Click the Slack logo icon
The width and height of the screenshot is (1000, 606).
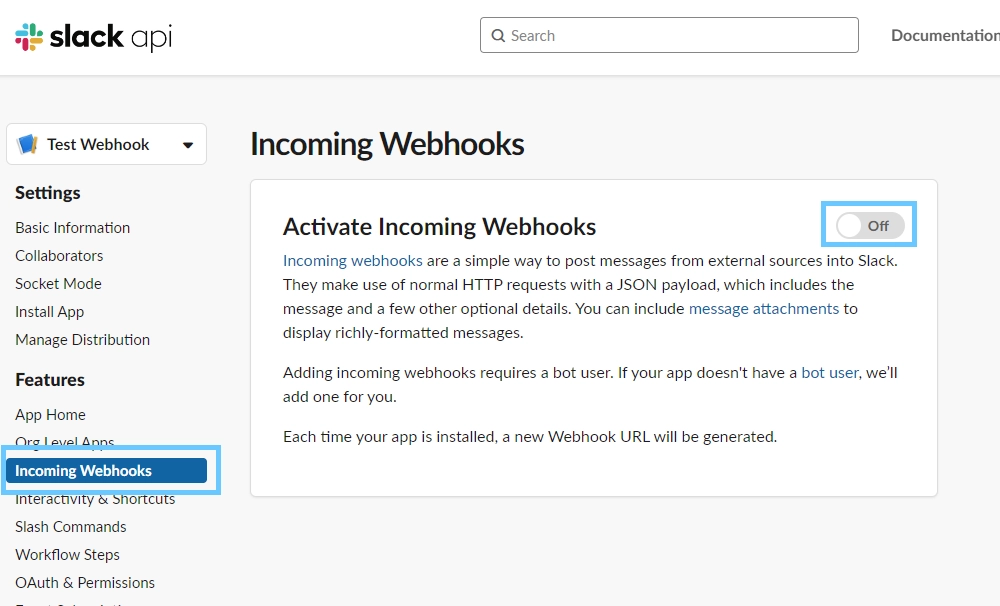coord(29,37)
